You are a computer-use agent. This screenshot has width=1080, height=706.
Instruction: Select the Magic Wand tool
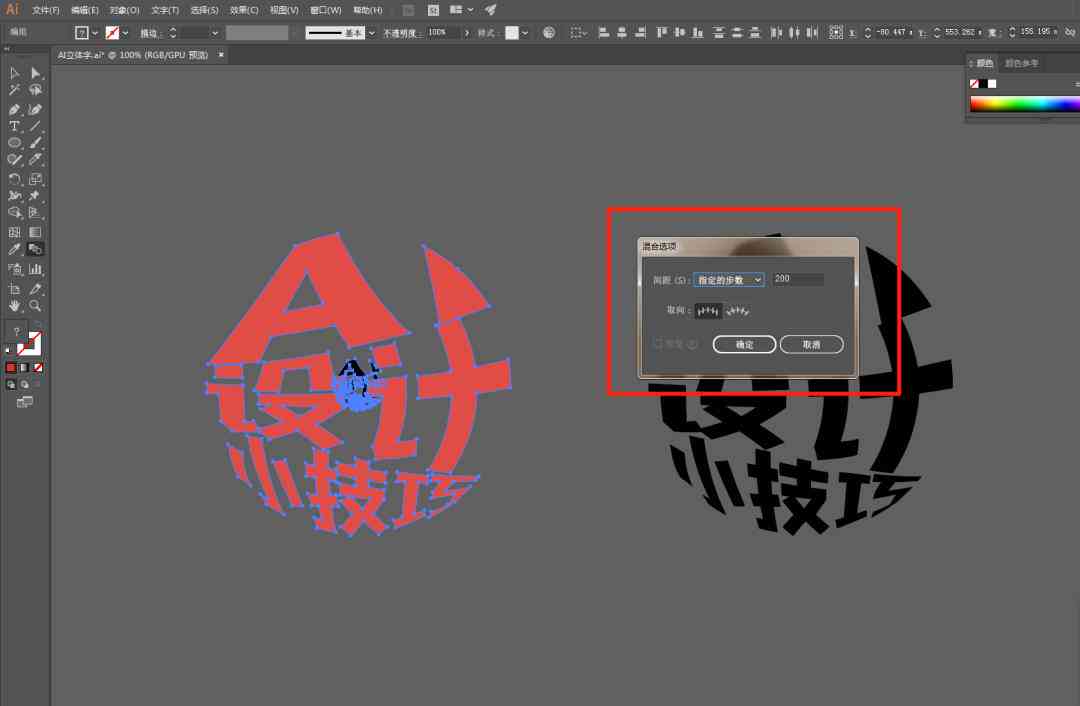(x=14, y=90)
